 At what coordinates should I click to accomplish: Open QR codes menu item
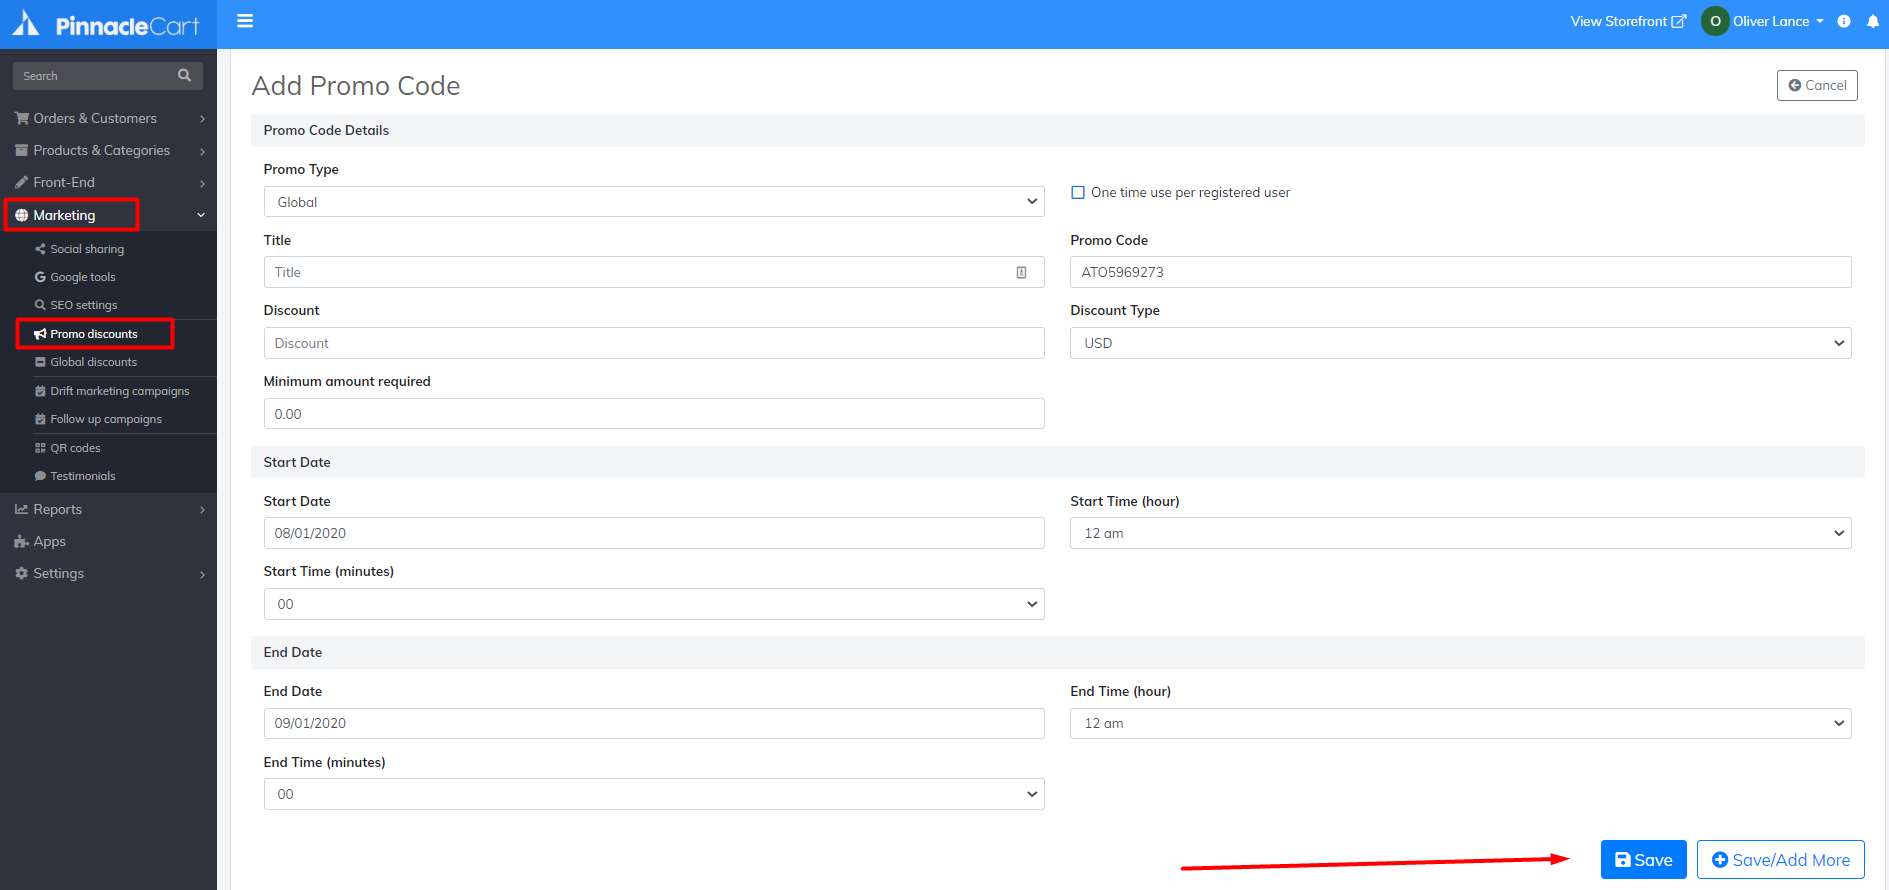76,448
